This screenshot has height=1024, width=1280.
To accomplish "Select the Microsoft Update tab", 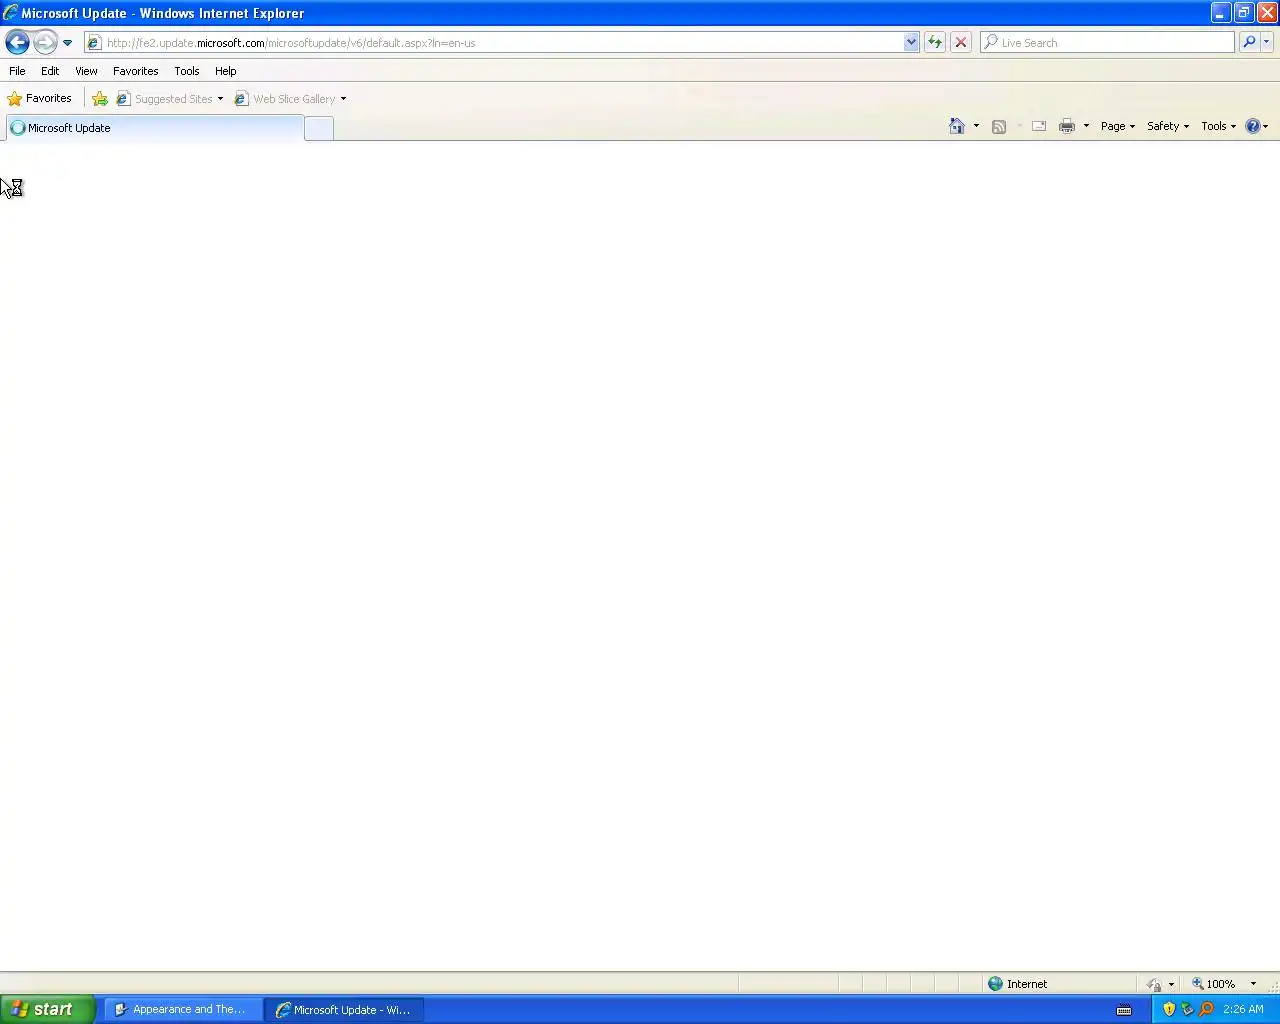I will tap(154, 128).
